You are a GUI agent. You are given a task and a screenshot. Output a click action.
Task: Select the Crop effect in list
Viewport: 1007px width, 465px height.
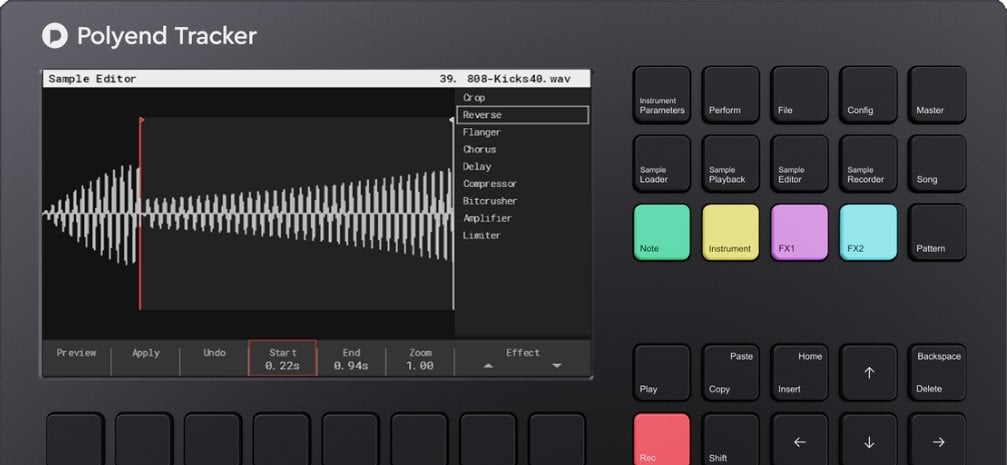pyautogui.click(x=474, y=98)
